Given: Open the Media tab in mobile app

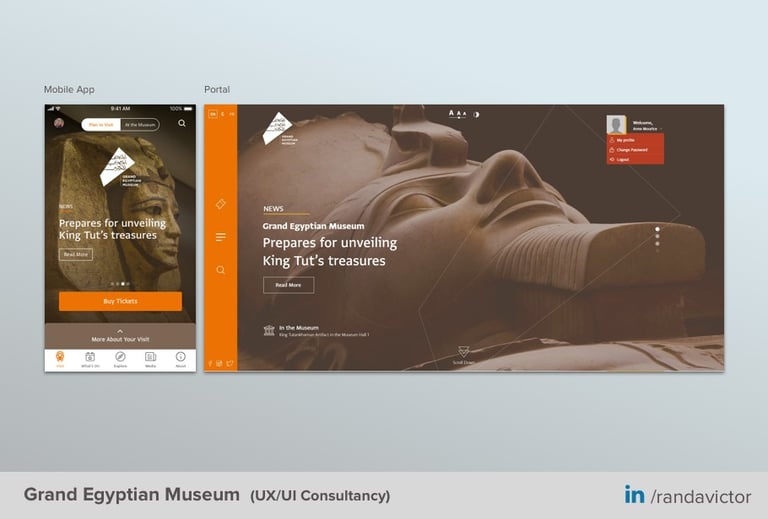Looking at the screenshot, I should (150, 356).
